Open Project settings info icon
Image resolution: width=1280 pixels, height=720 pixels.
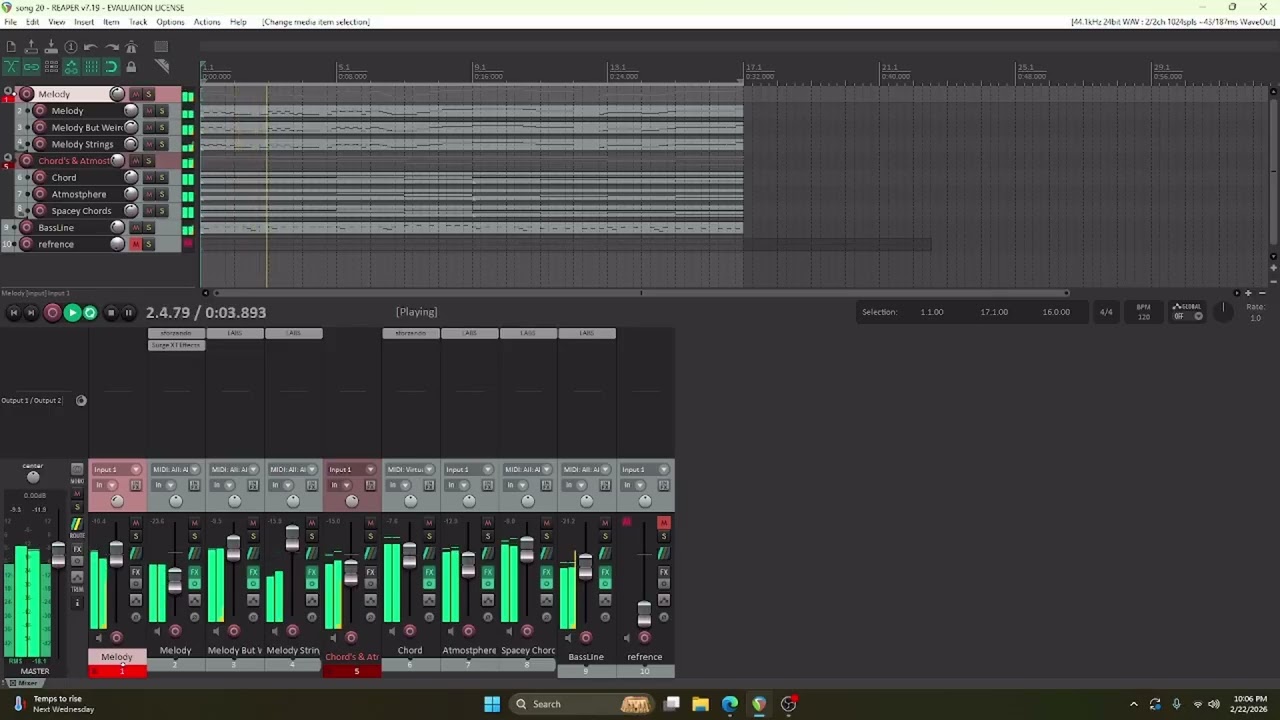71,47
